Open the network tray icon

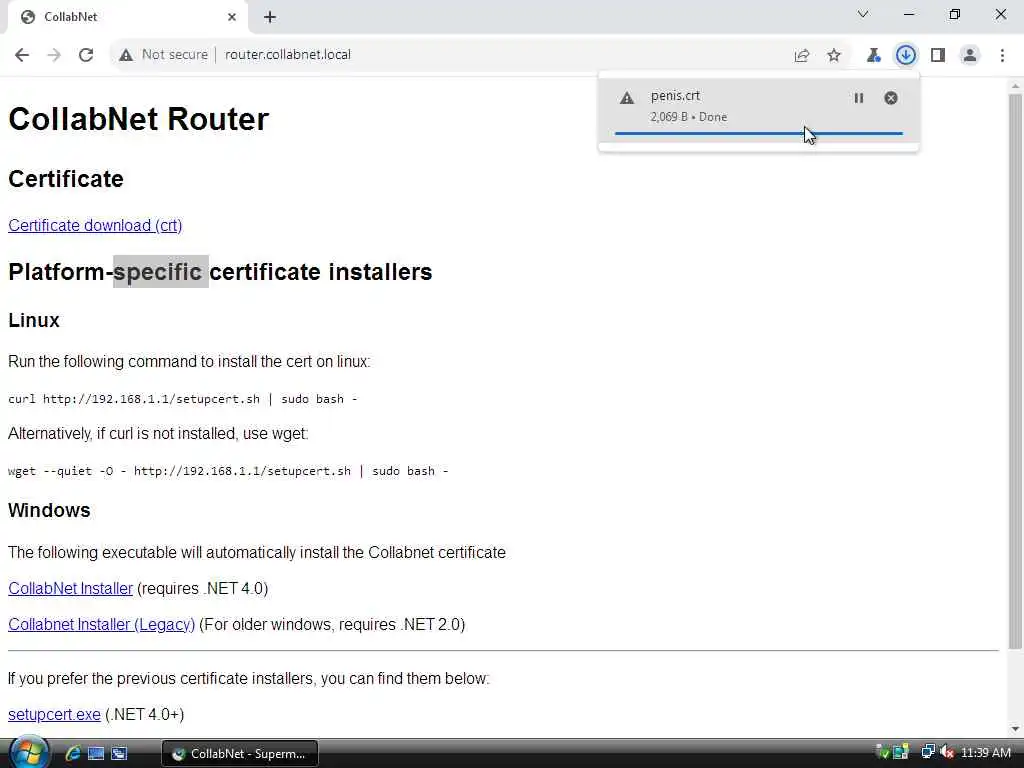[927, 753]
